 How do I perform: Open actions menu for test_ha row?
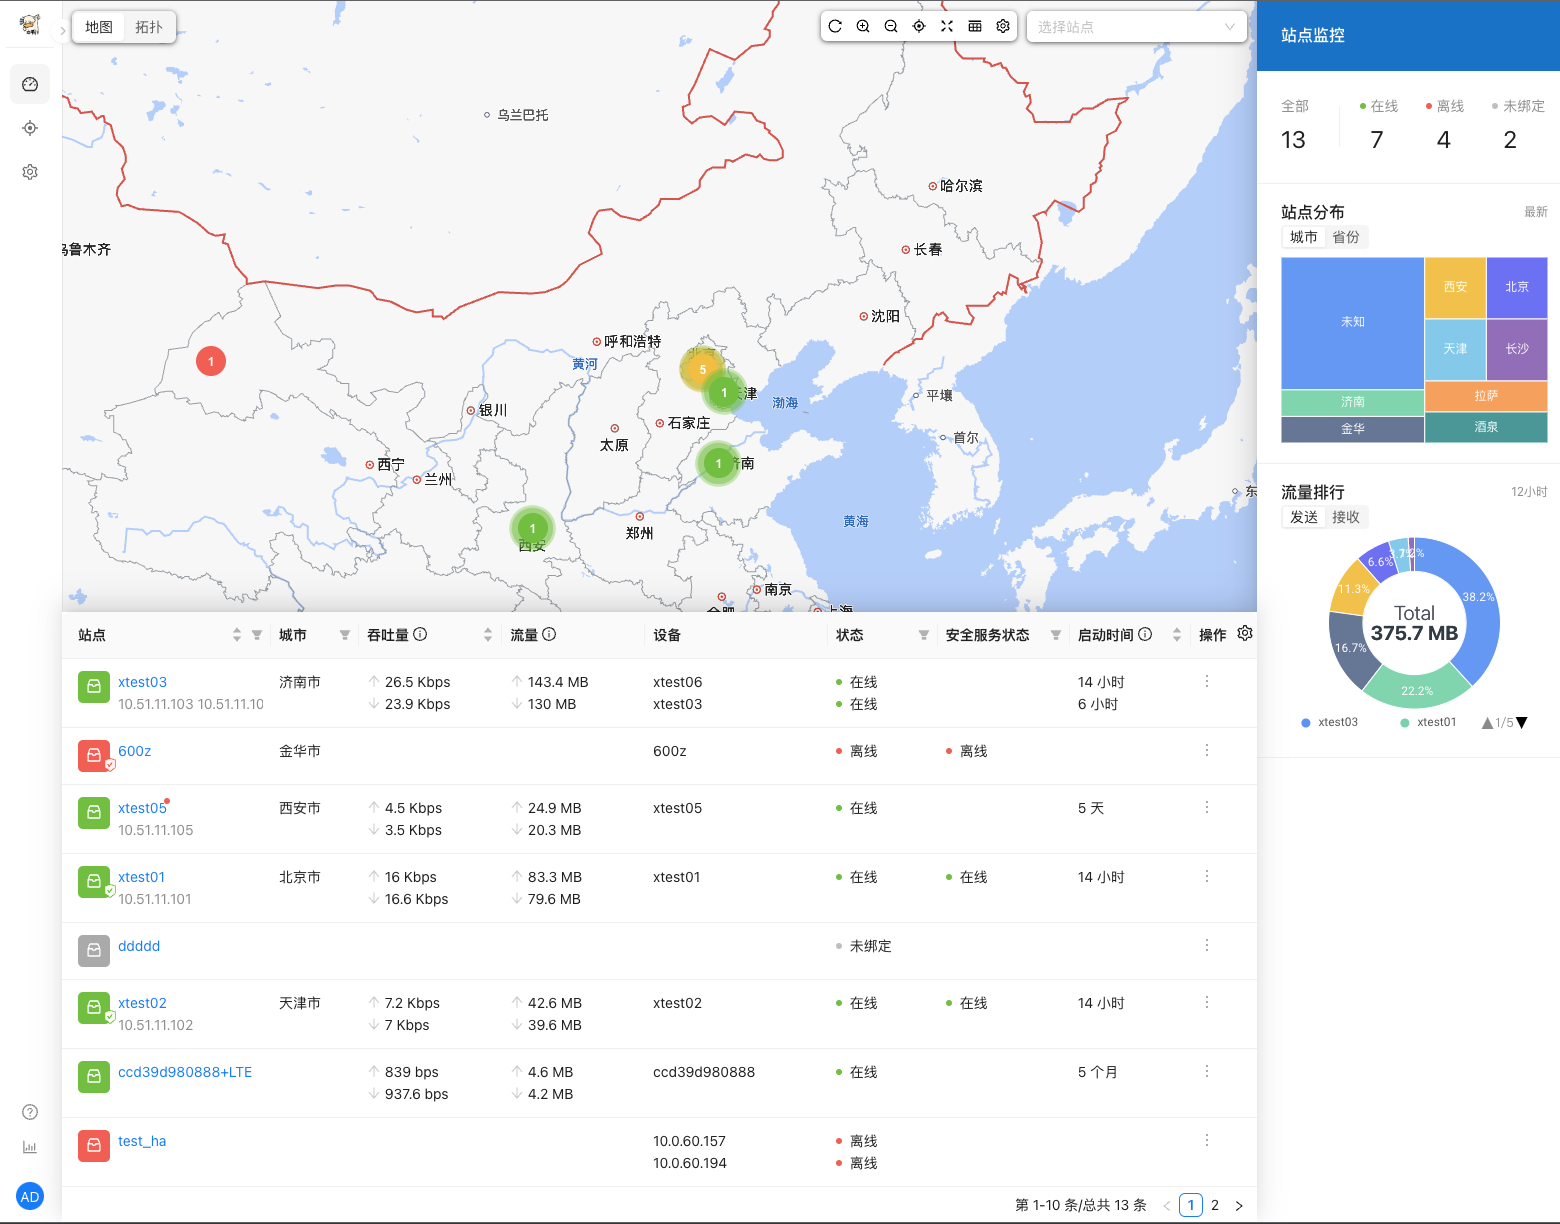point(1207,1140)
